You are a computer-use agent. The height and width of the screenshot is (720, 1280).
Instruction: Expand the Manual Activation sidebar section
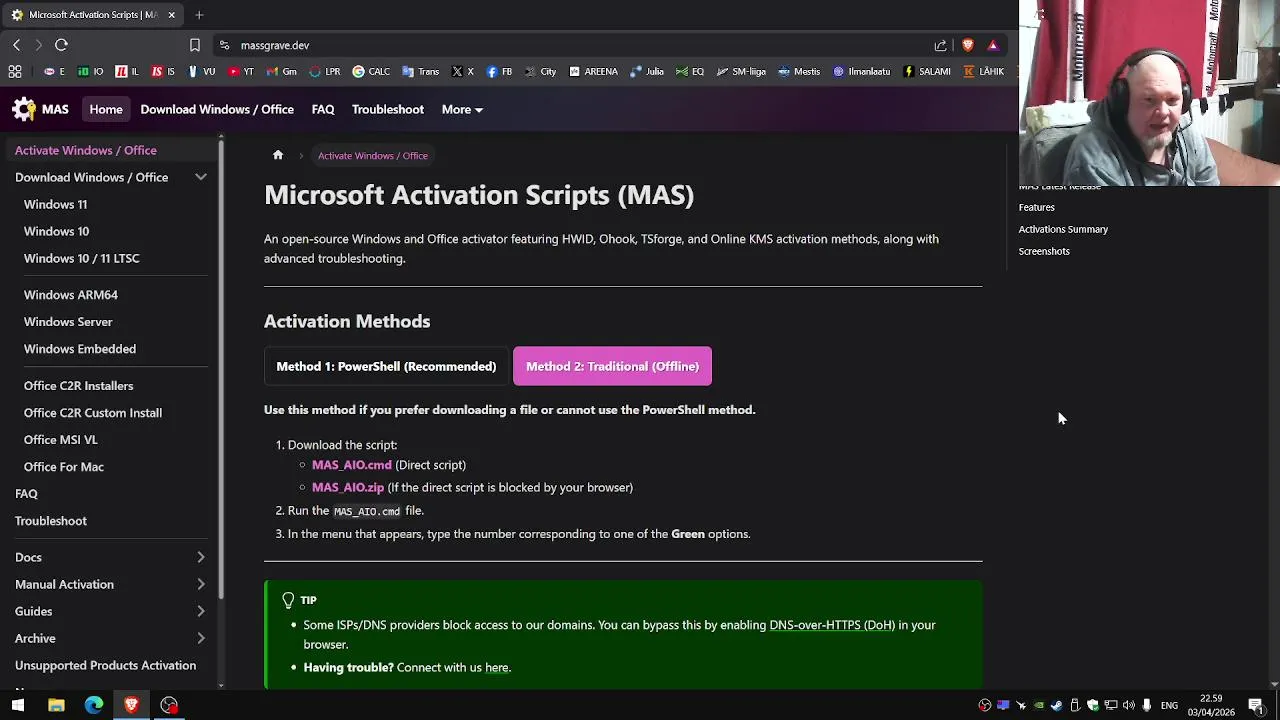(x=200, y=584)
